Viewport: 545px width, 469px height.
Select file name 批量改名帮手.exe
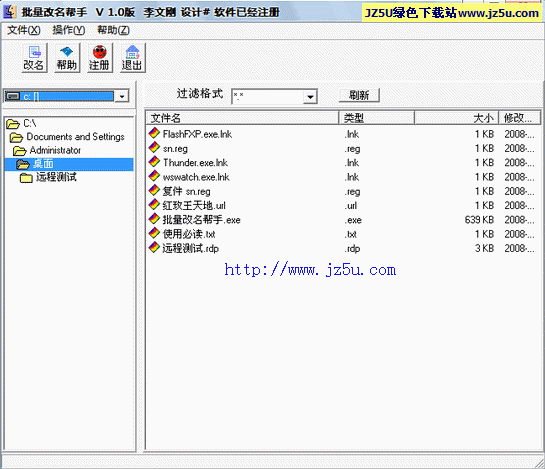pyautogui.click(x=202, y=220)
